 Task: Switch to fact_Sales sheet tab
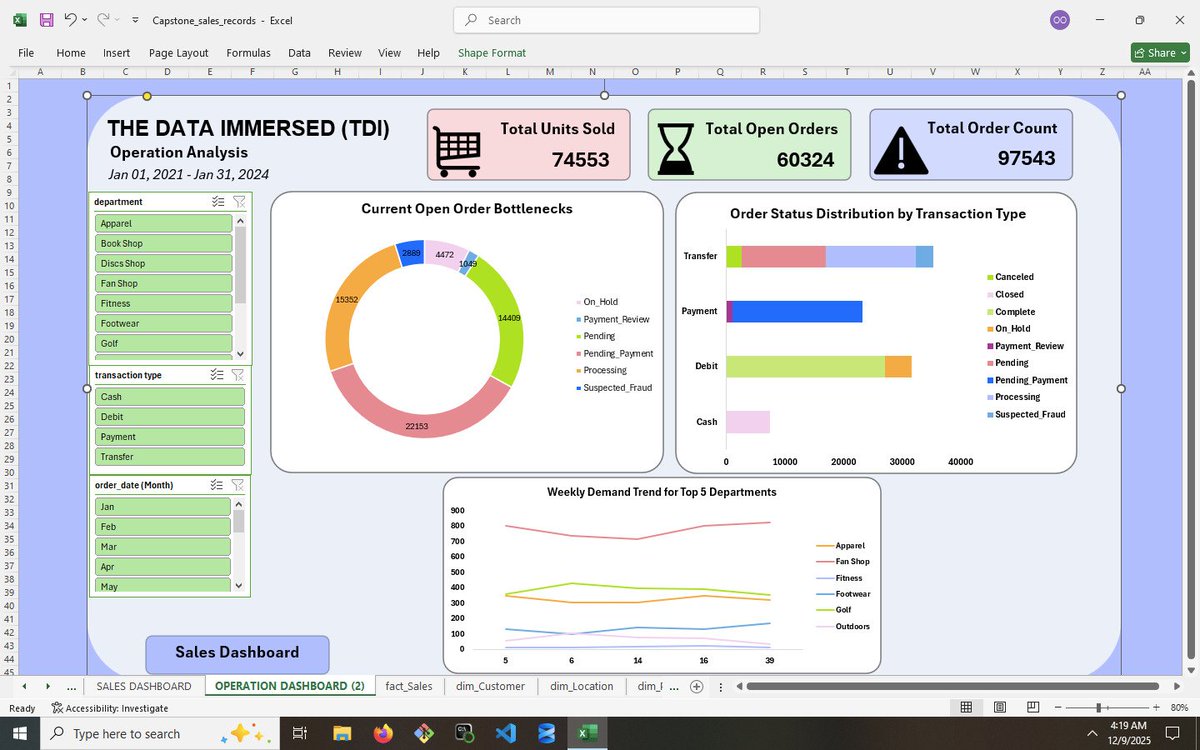409,686
